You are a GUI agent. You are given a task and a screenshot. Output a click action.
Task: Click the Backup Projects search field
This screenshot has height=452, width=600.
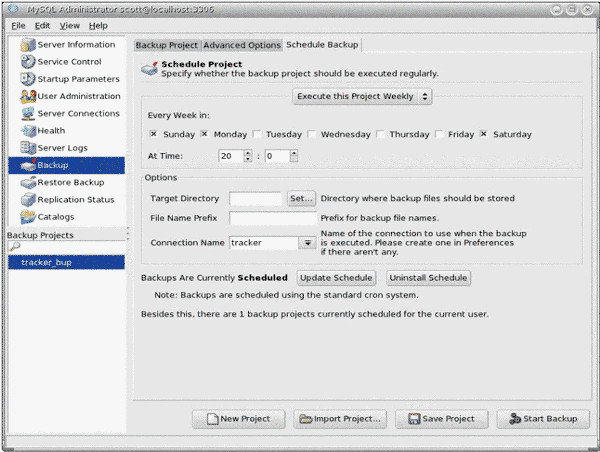pyautogui.click(x=67, y=247)
